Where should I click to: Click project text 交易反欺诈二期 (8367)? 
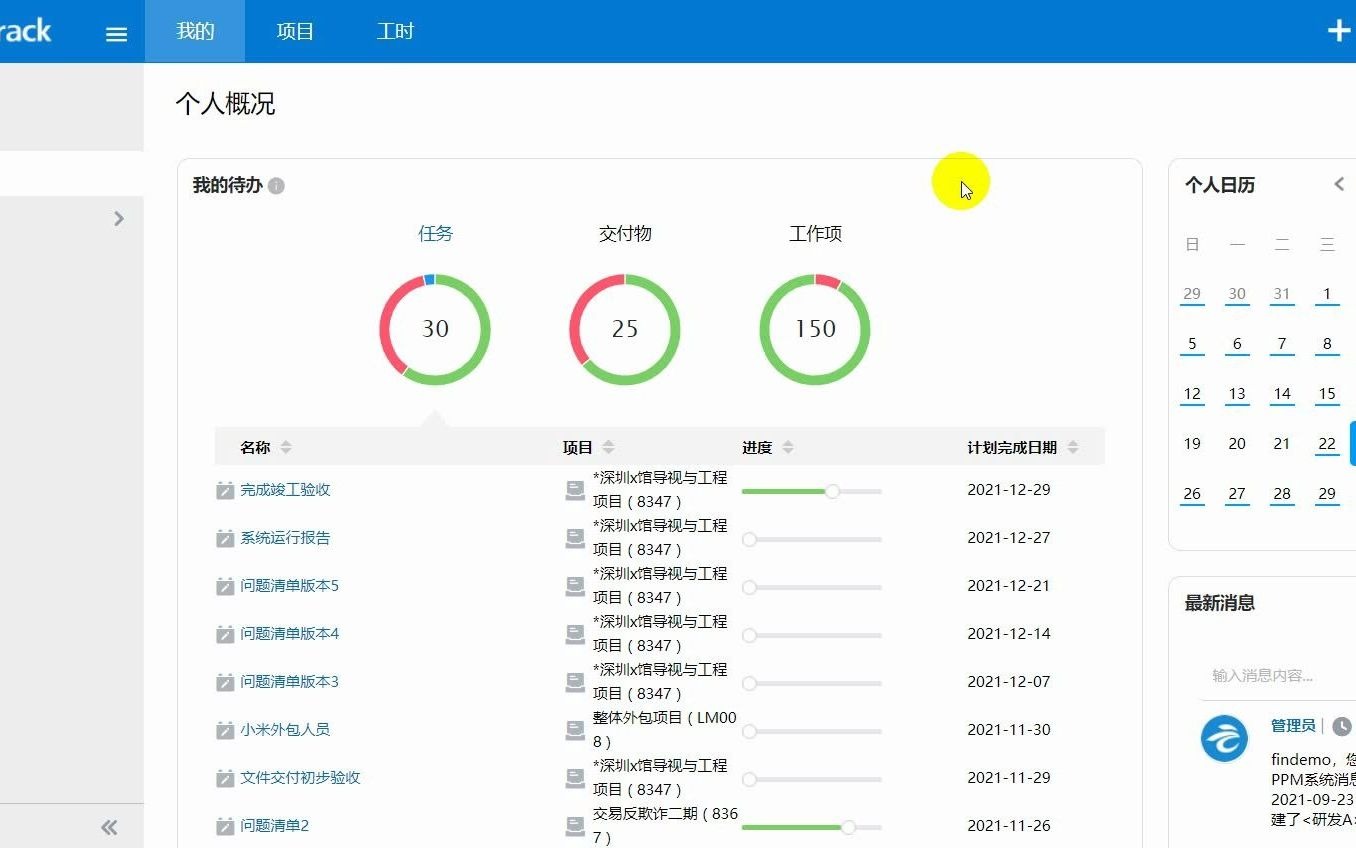pos(665,826)
